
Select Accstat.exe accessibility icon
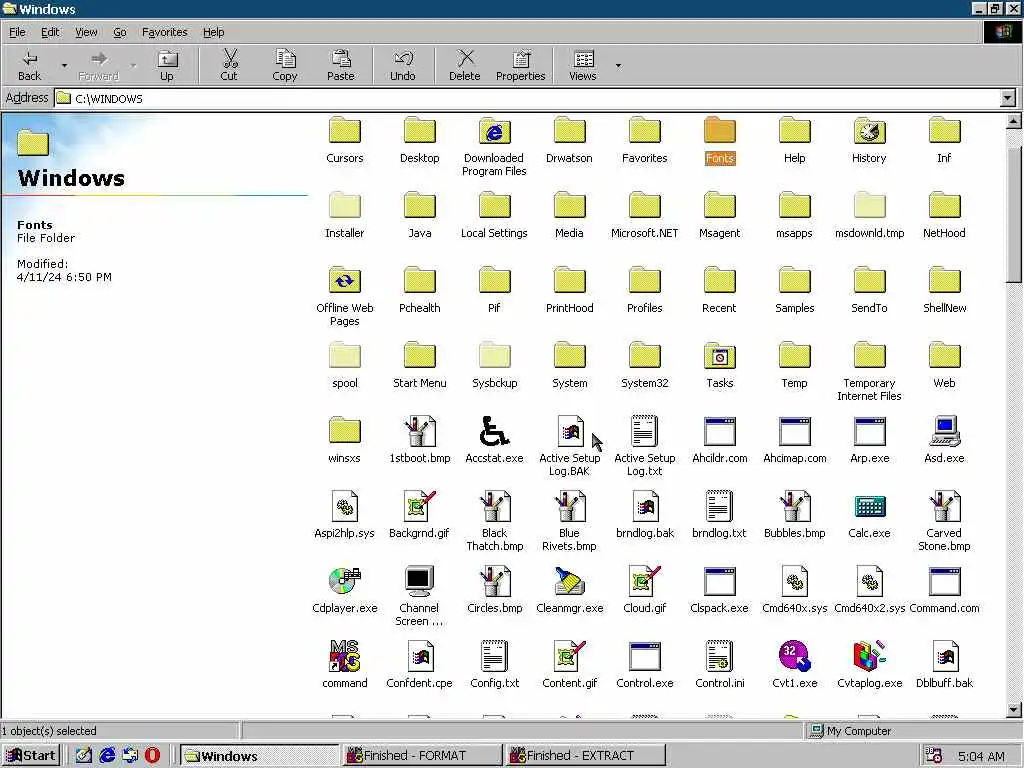tap(494, 431)
